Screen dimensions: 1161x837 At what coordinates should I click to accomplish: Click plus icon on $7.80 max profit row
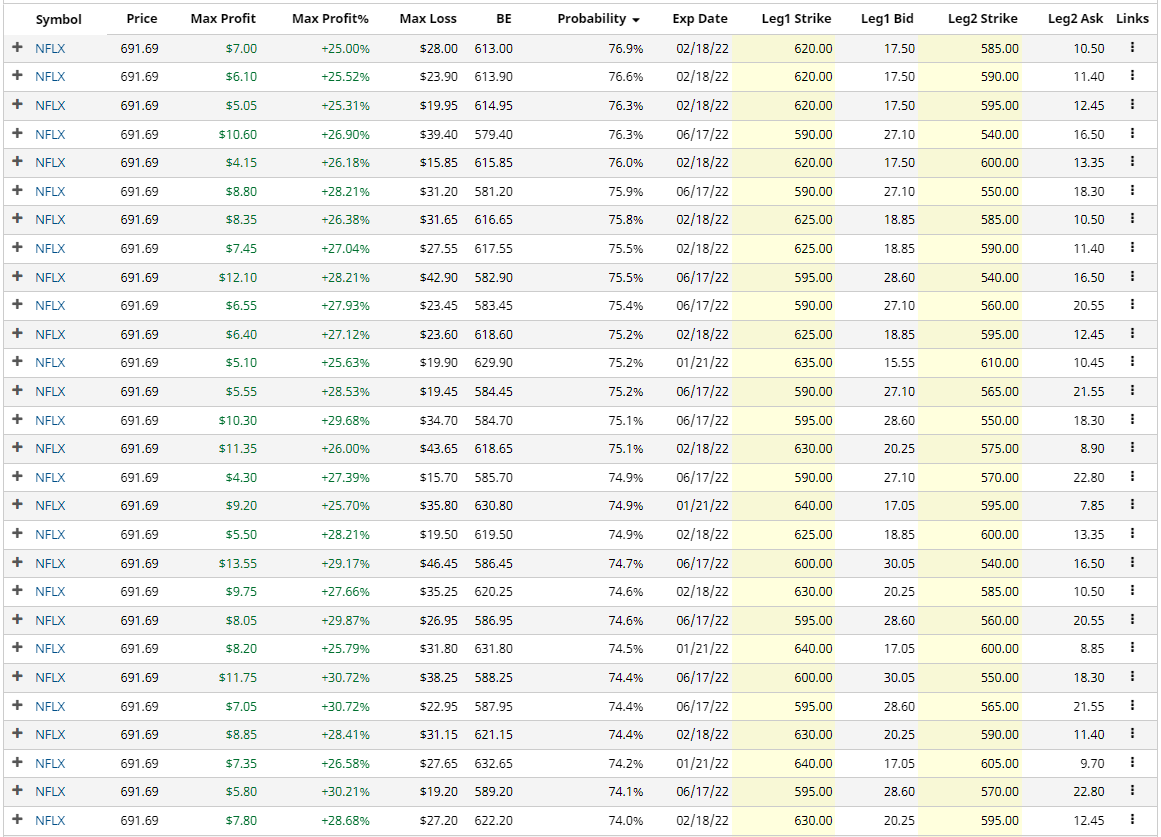click(18, 819)
